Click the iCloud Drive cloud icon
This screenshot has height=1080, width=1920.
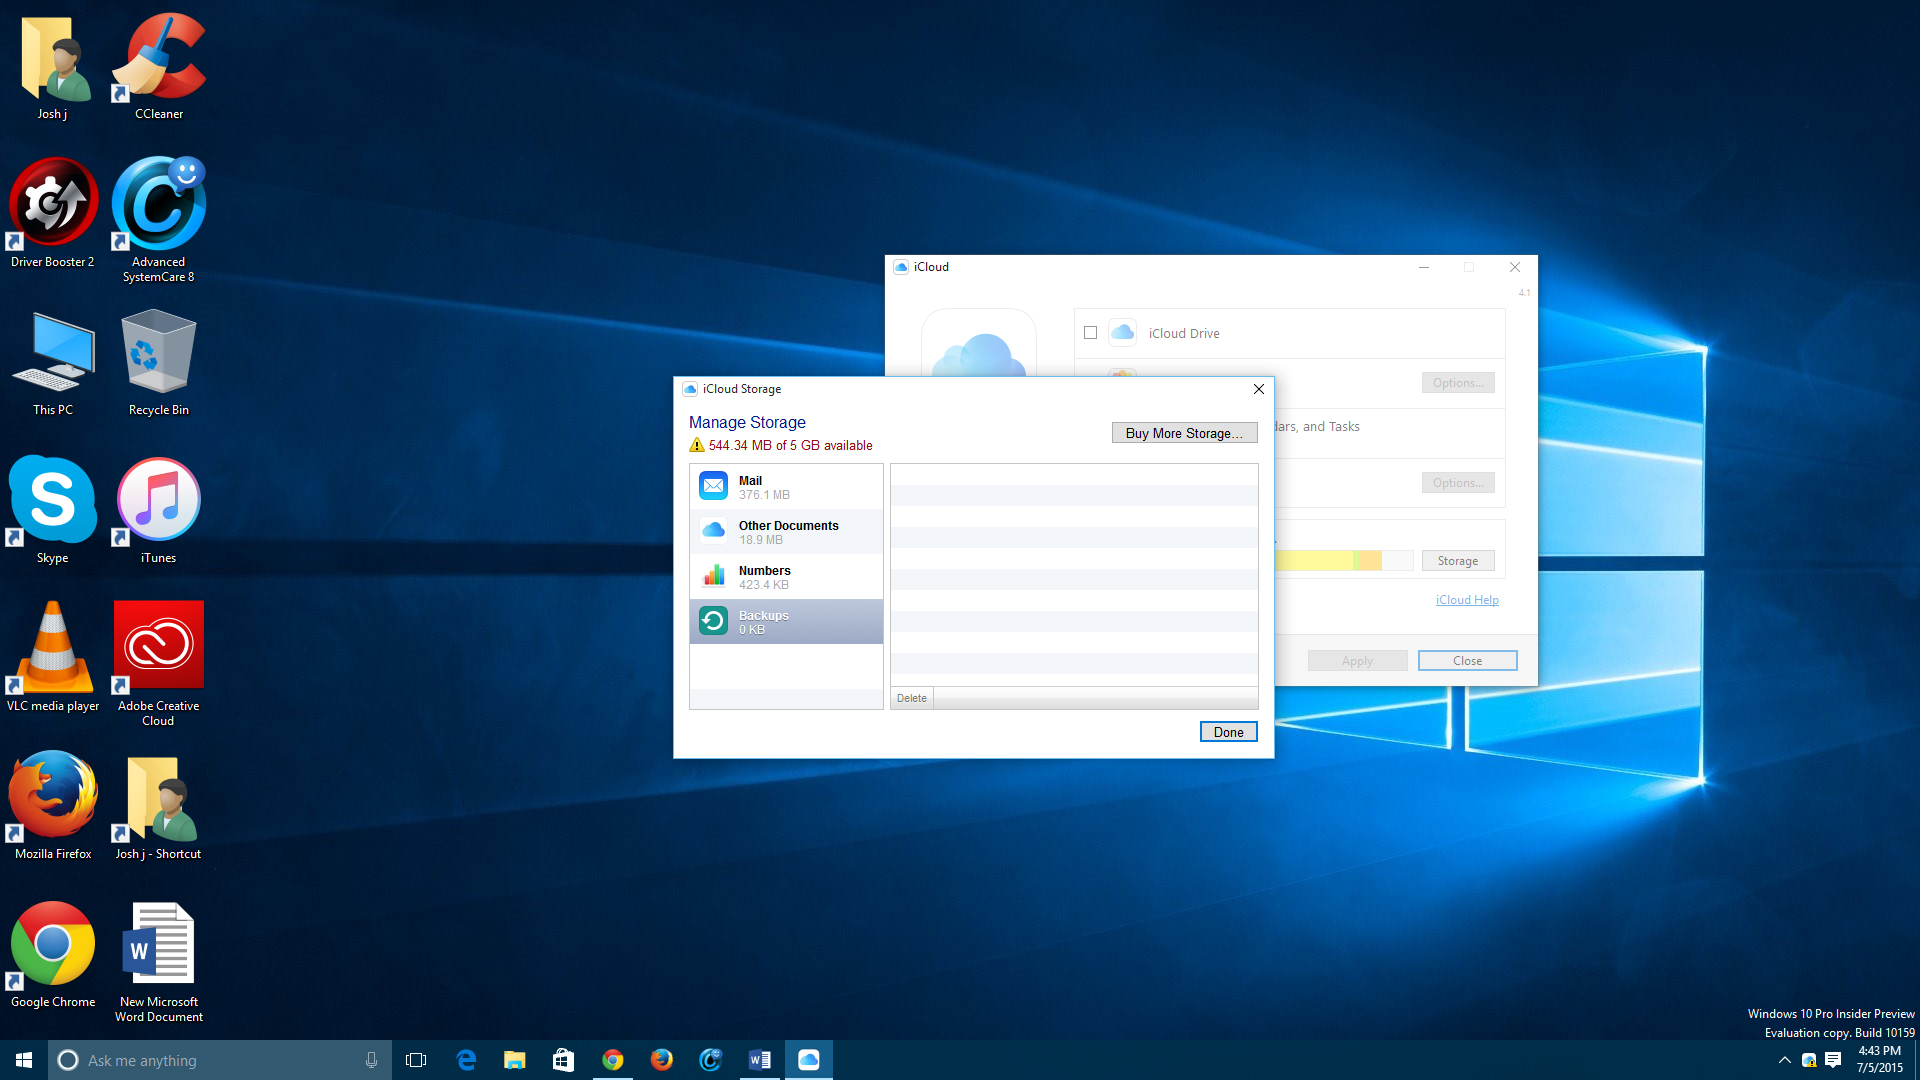click(x=1123, y=332)
